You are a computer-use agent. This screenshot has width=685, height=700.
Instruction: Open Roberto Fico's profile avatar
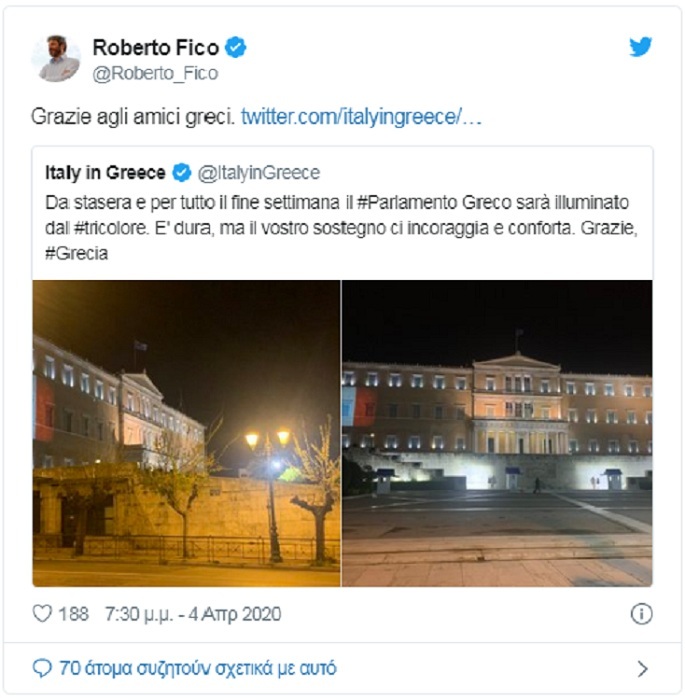56,58
